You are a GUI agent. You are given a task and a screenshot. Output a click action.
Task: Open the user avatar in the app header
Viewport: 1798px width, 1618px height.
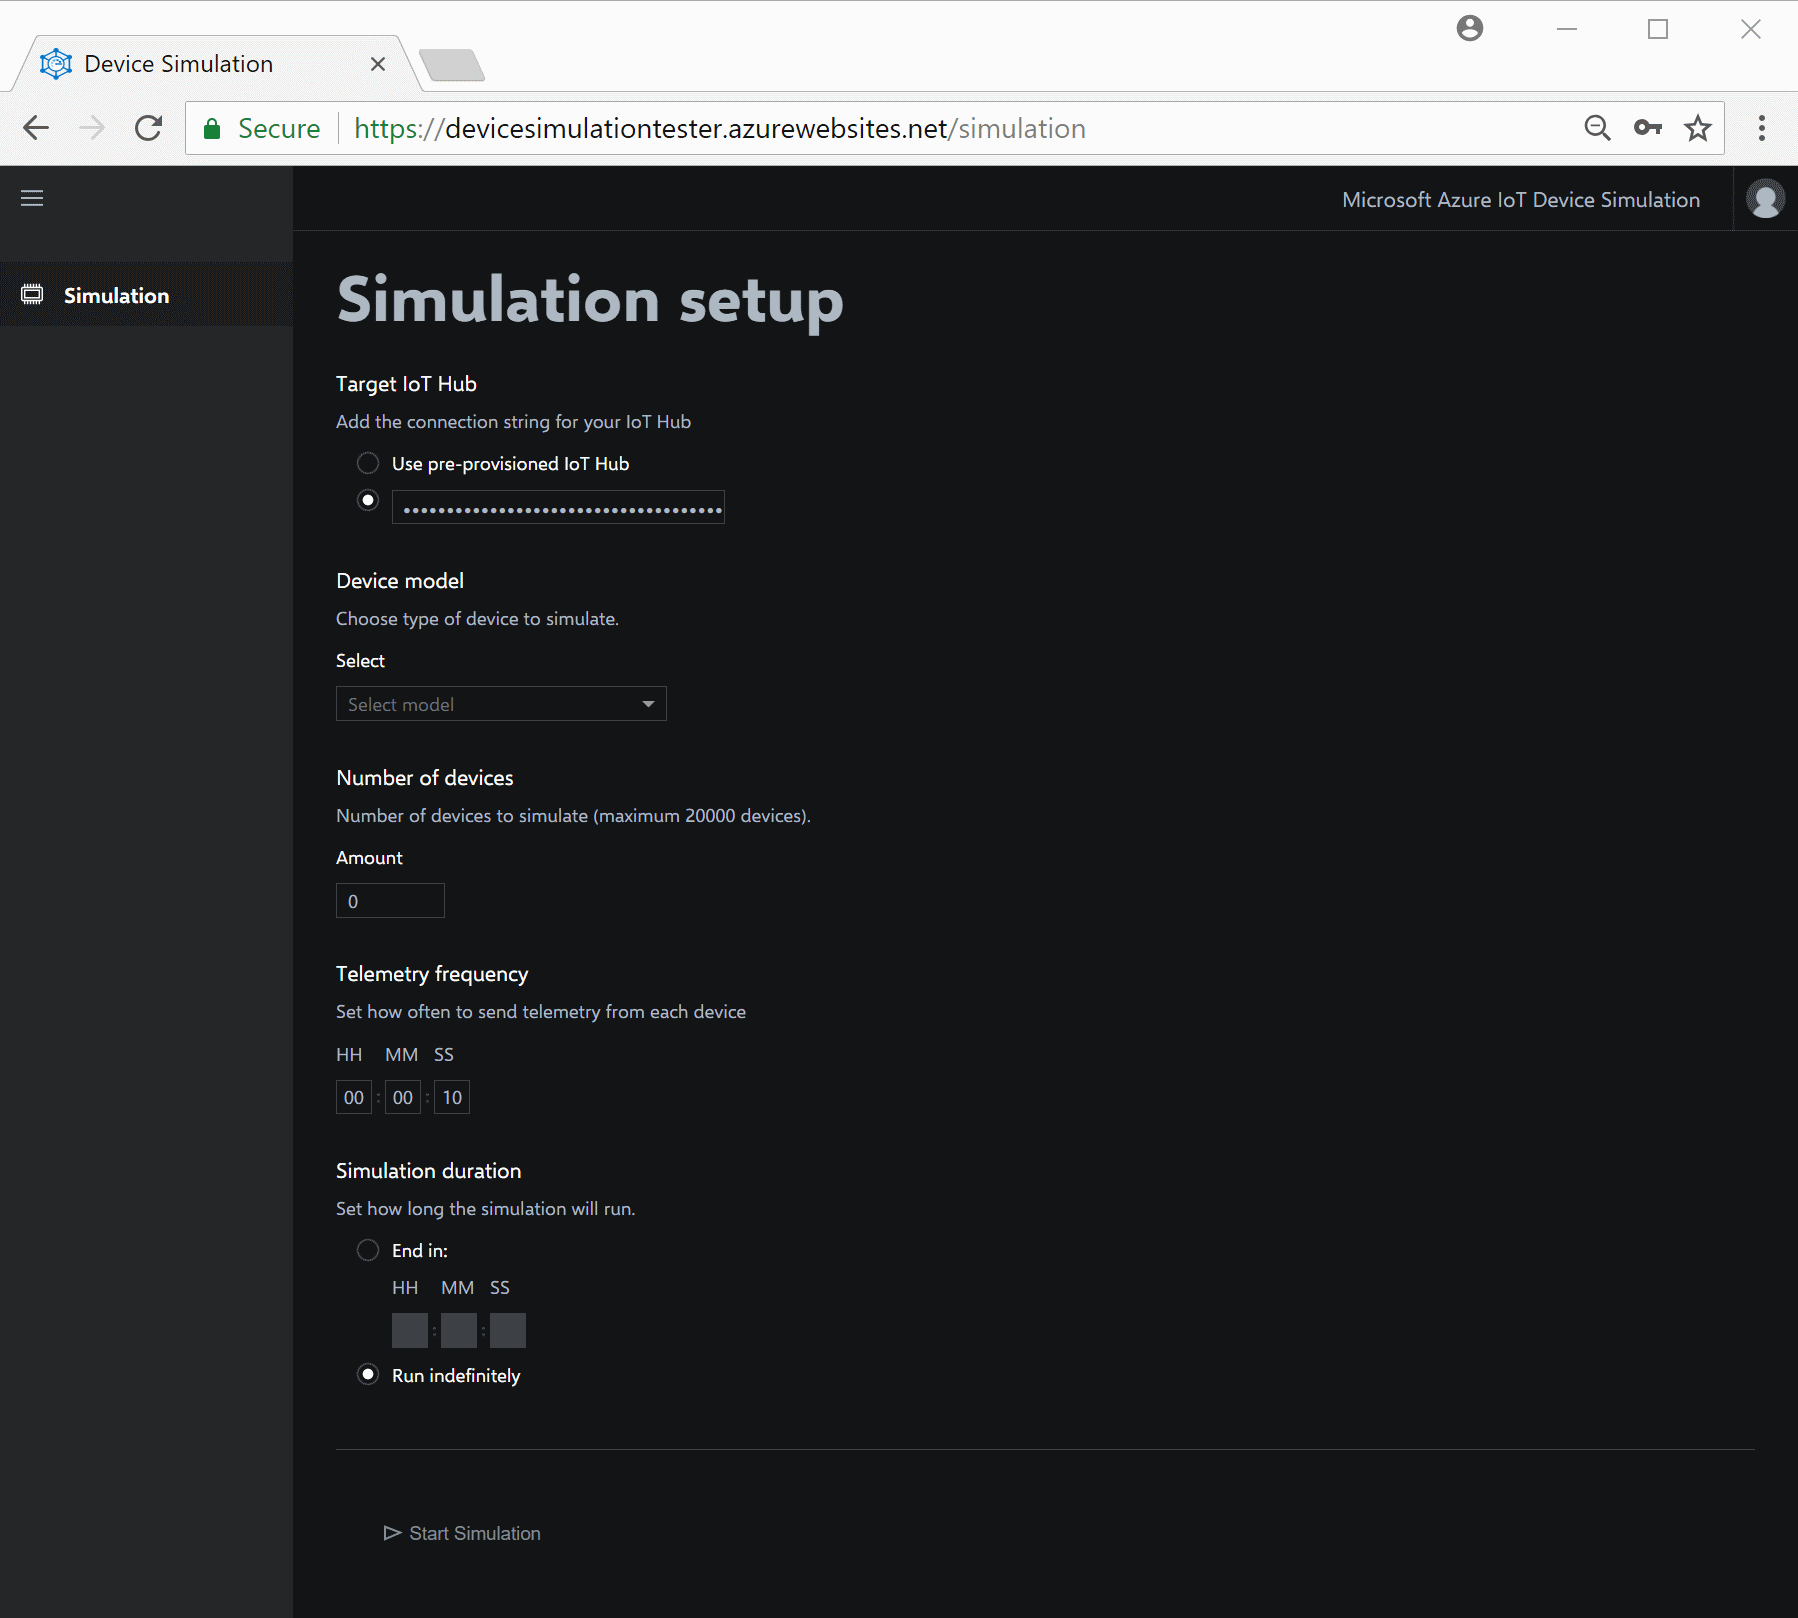coord(1765,198)
